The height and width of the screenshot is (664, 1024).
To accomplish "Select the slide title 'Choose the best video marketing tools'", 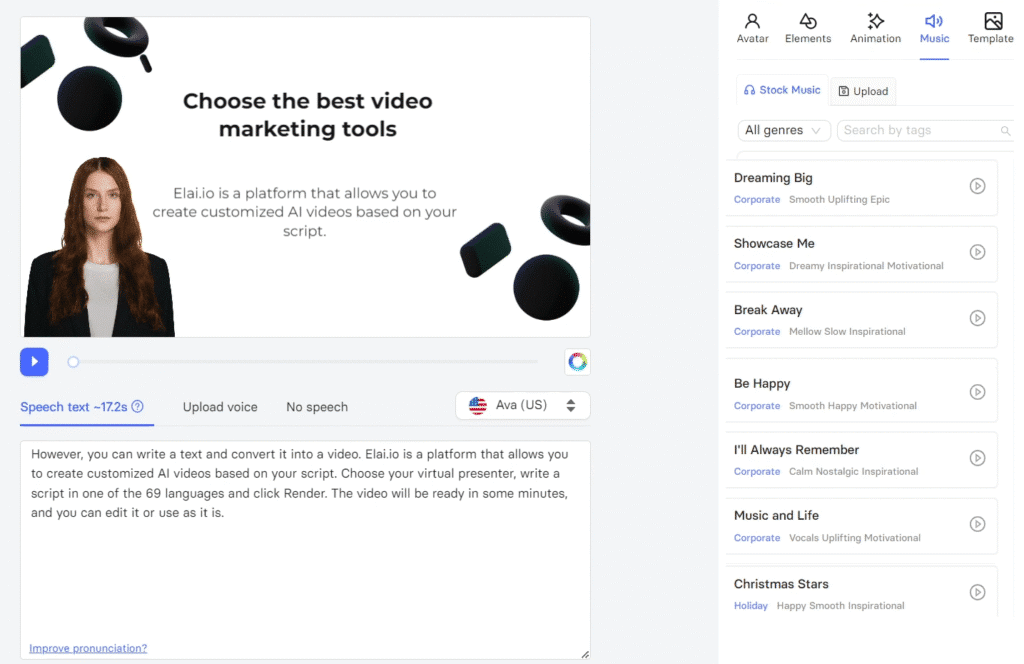I will point(308,115).
